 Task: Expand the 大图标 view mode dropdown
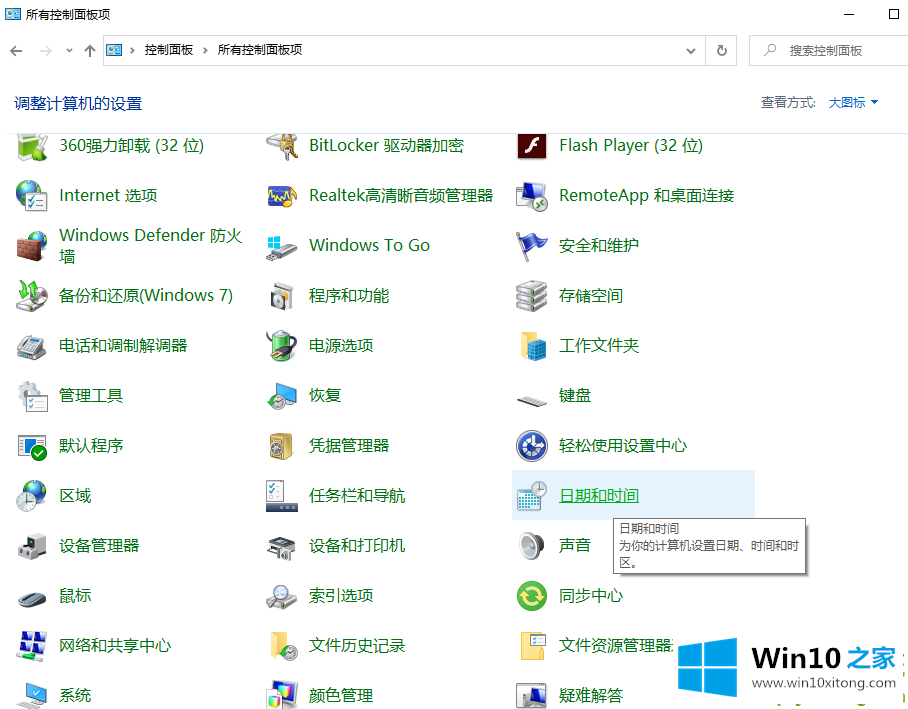(x=853, y=103)
